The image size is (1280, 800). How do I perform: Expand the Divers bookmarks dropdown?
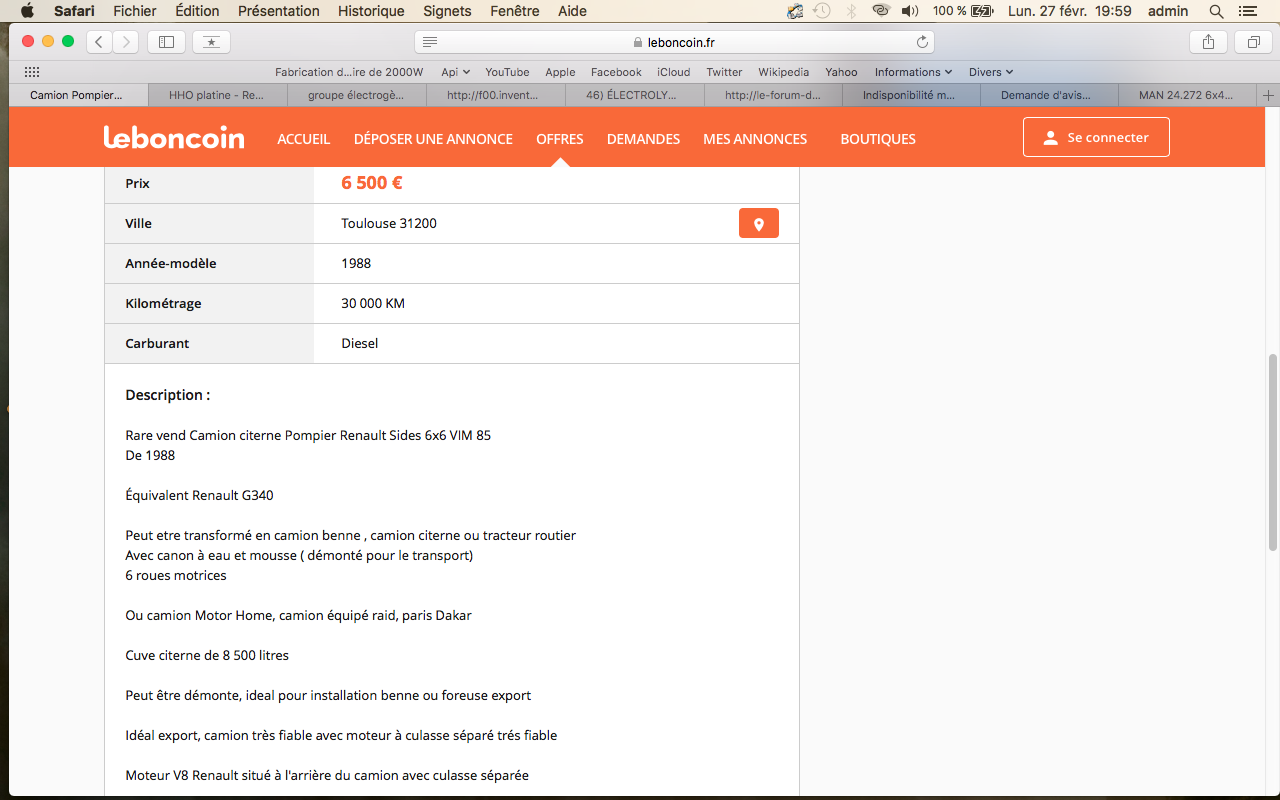[991, 72]
